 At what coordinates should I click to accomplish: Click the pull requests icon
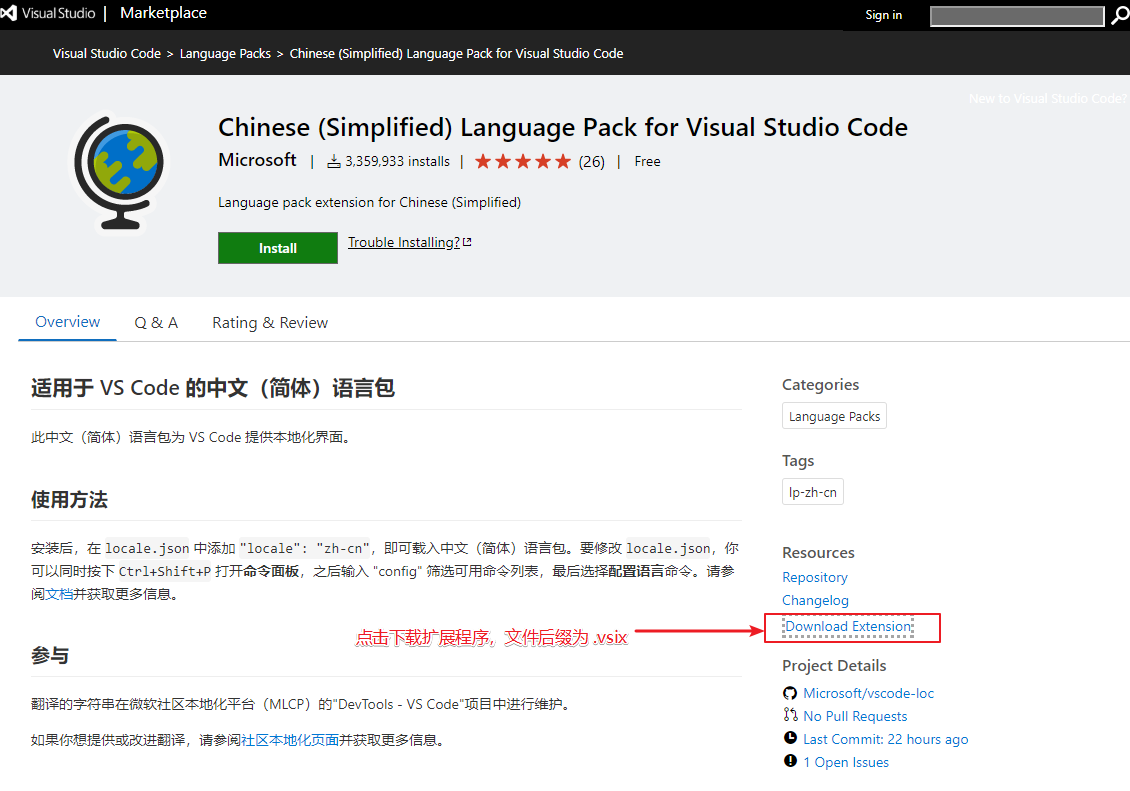tap(790, 716)
